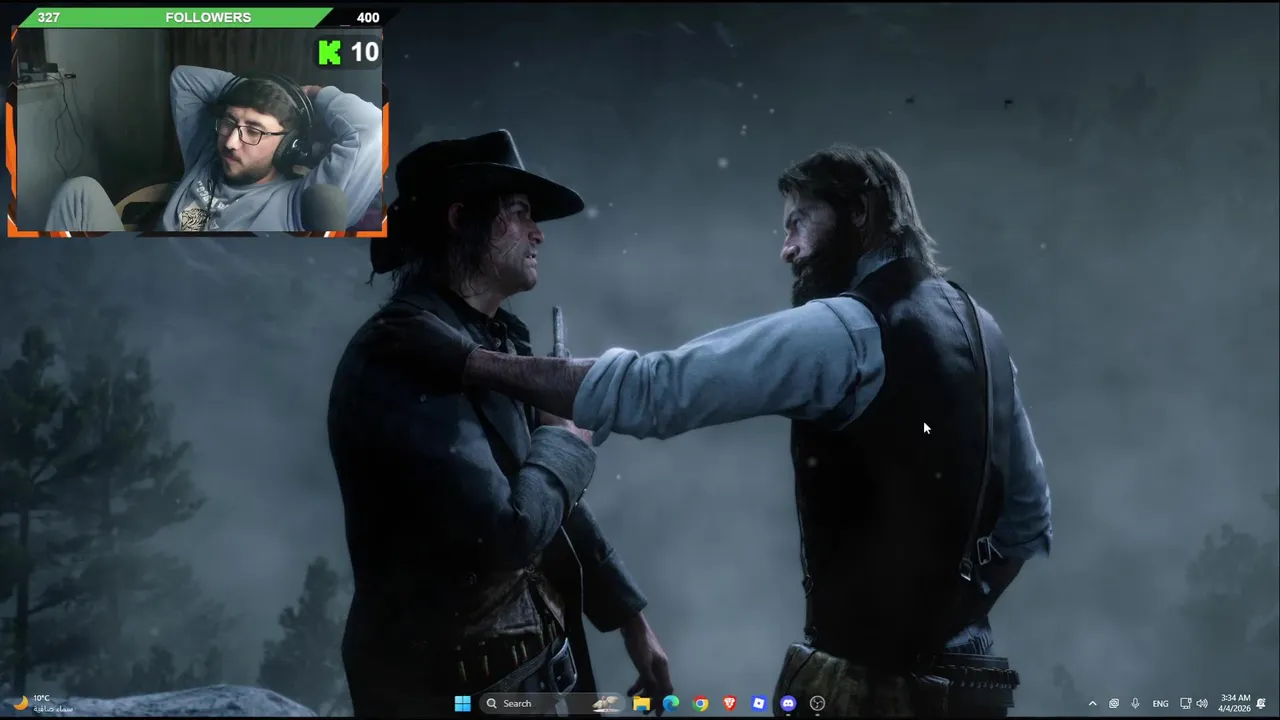1280x720 pixels.
Task: Click the tray icon left of microphone
Action: (x=1114, y=703)
